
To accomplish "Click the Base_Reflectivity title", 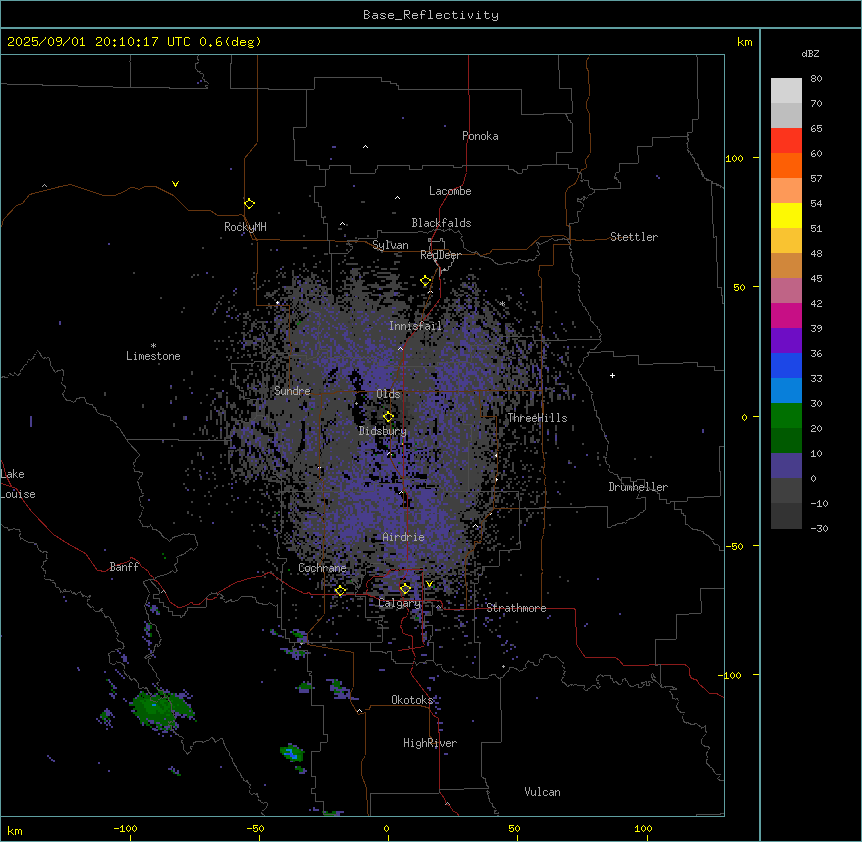I will coord(431,15).
